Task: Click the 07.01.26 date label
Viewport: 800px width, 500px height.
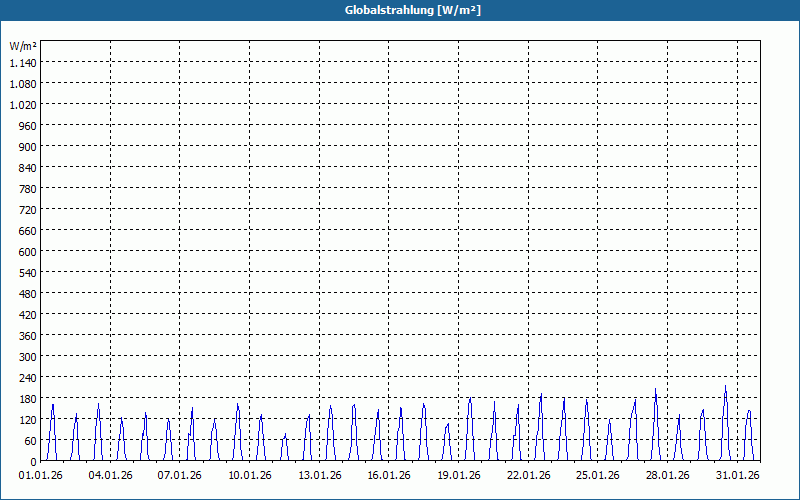Action: coord(180,476)
